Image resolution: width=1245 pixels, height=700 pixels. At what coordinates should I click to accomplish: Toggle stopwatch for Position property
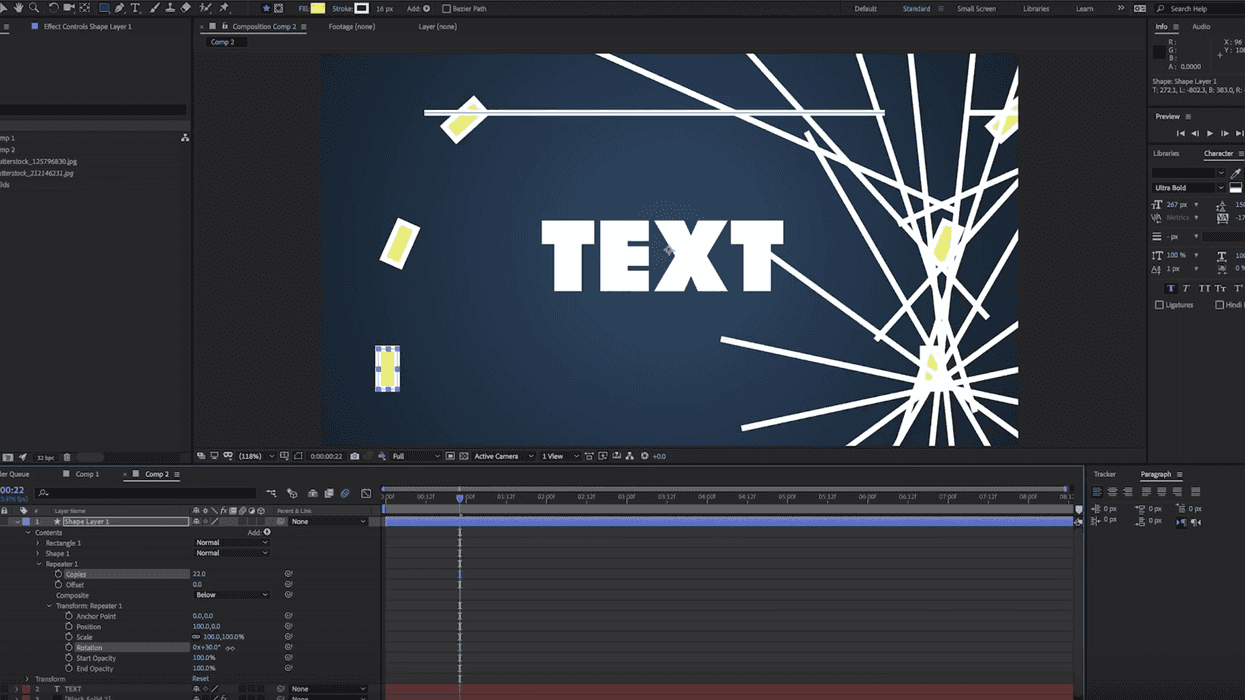click(x=68, y=627)
